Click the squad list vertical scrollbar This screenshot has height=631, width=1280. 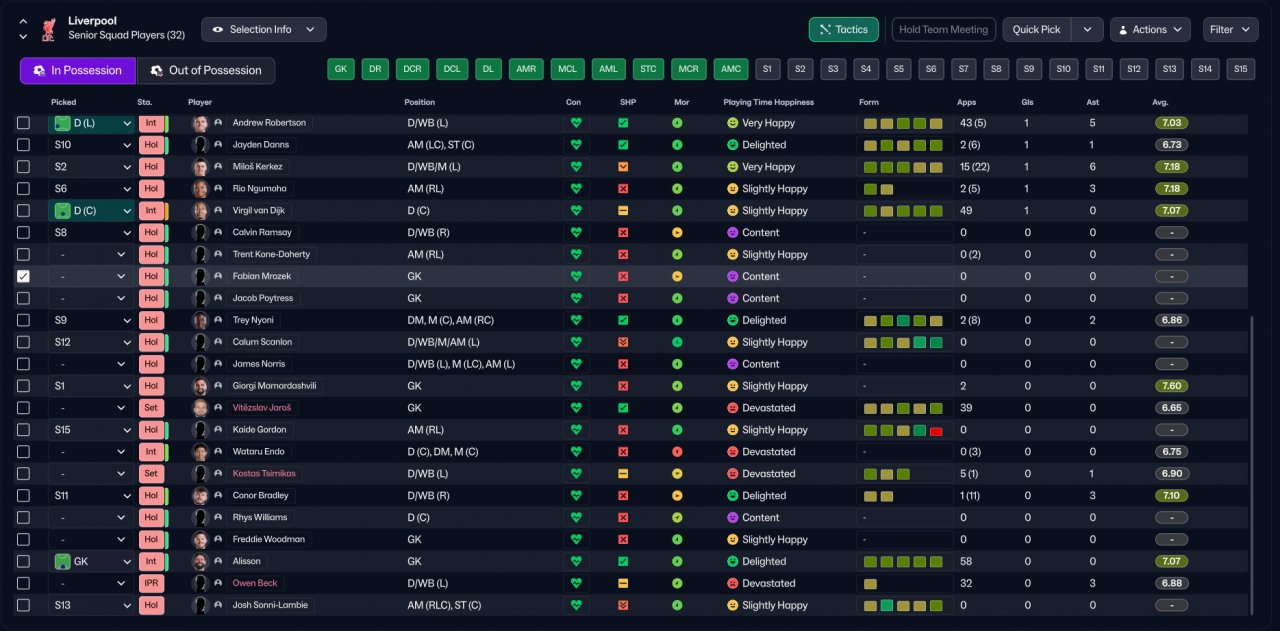pyautogui.click(x=1251, y=465)
